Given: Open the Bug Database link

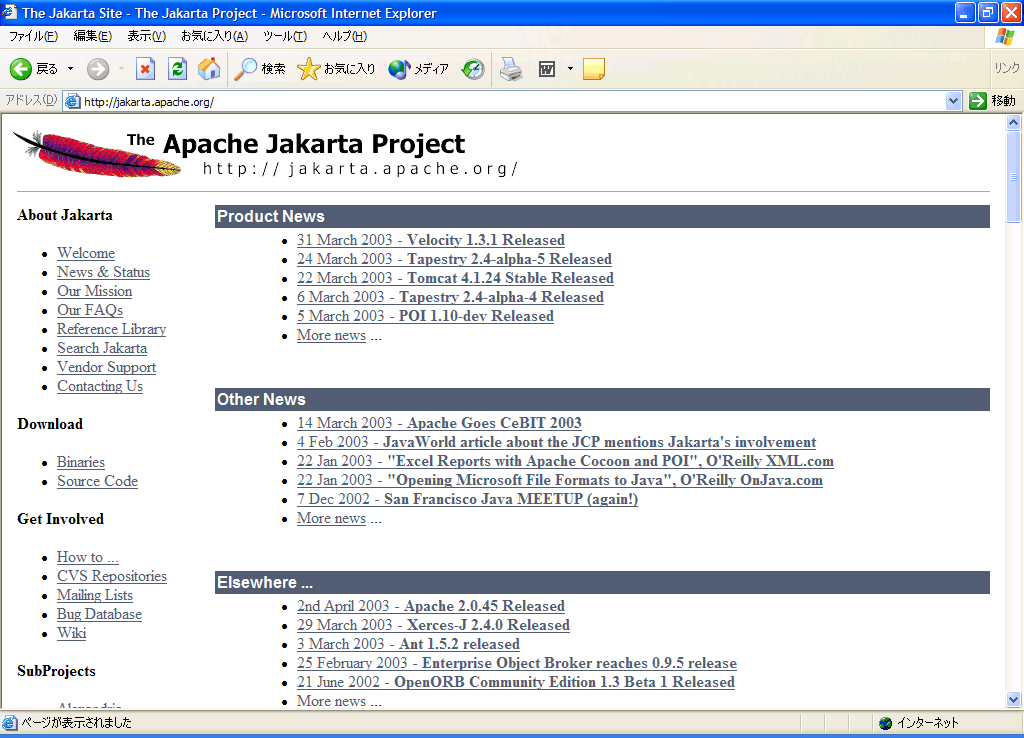Looking at the screenshot, I should (x=99, y=613).
